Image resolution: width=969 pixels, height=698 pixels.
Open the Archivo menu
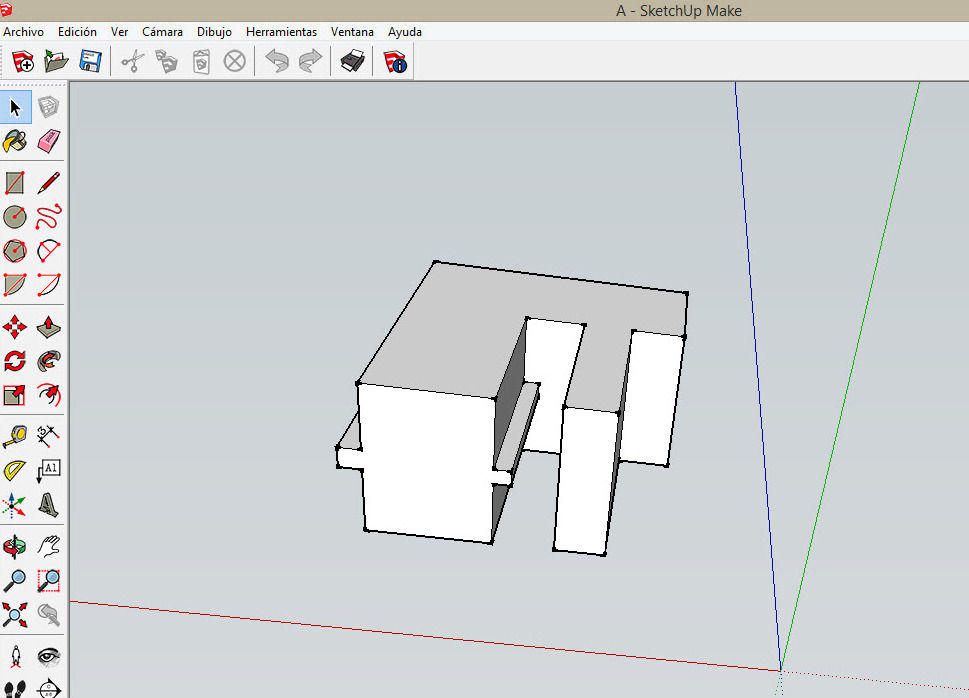pyautogui.click(x=23, y=32)
